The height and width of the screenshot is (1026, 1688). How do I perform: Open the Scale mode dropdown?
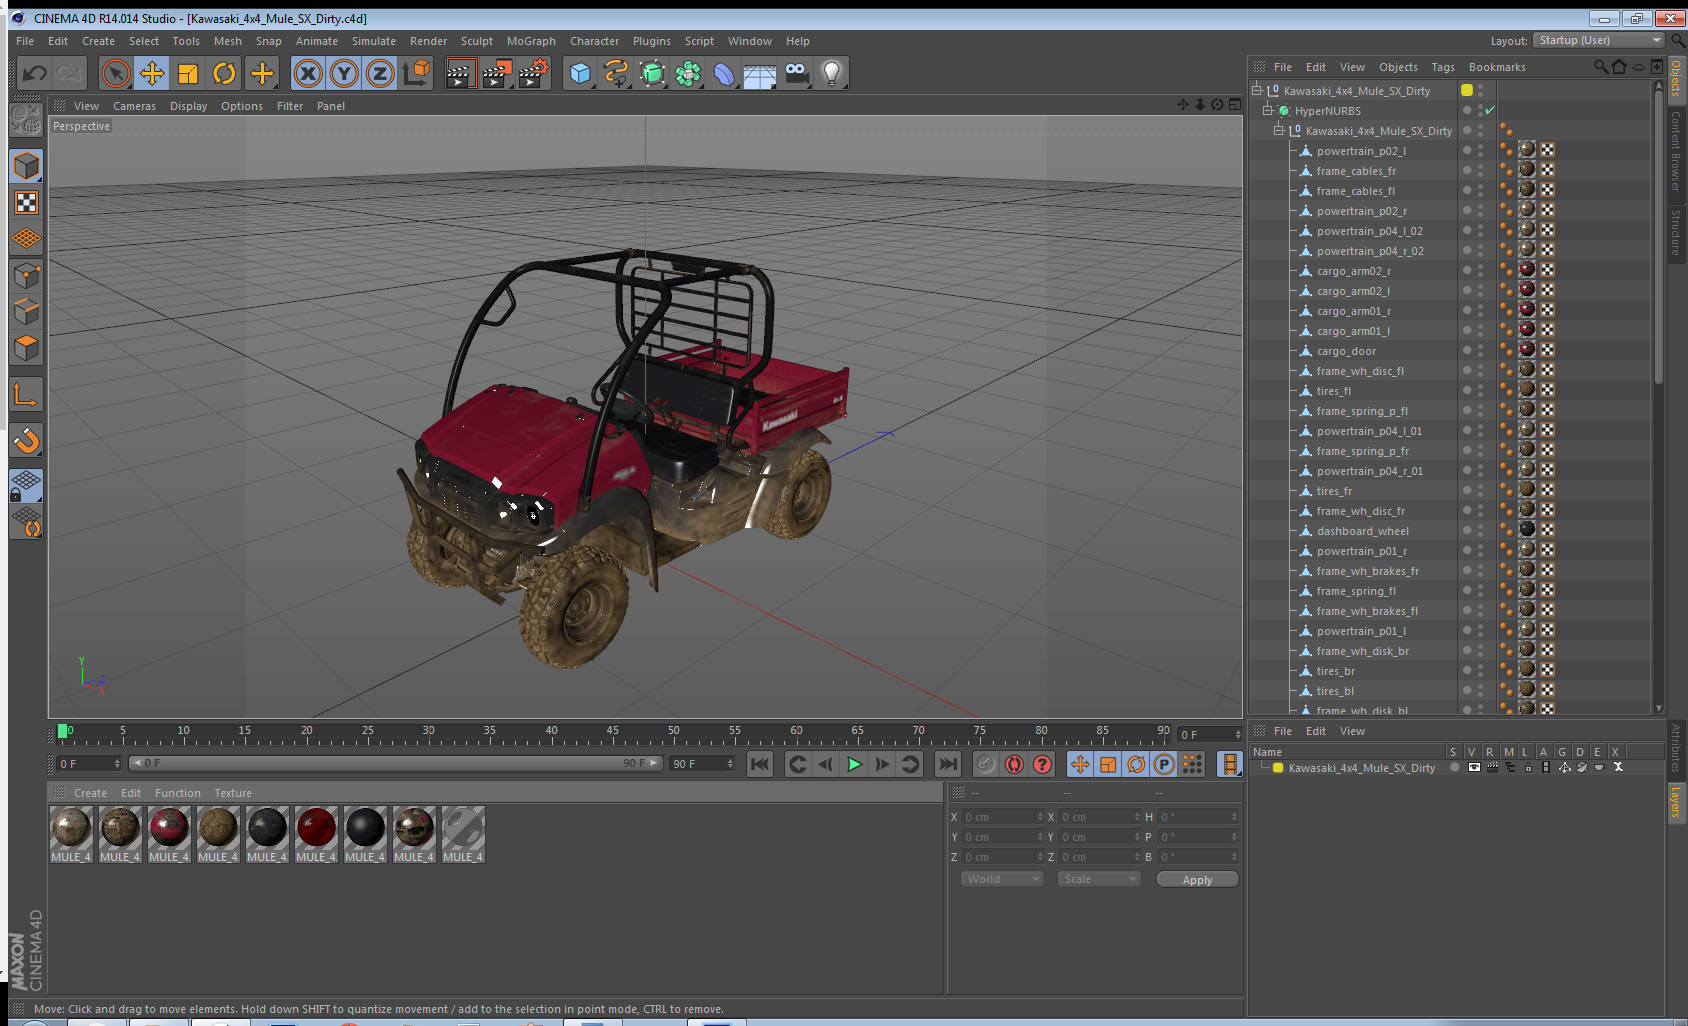point(1099,879)
